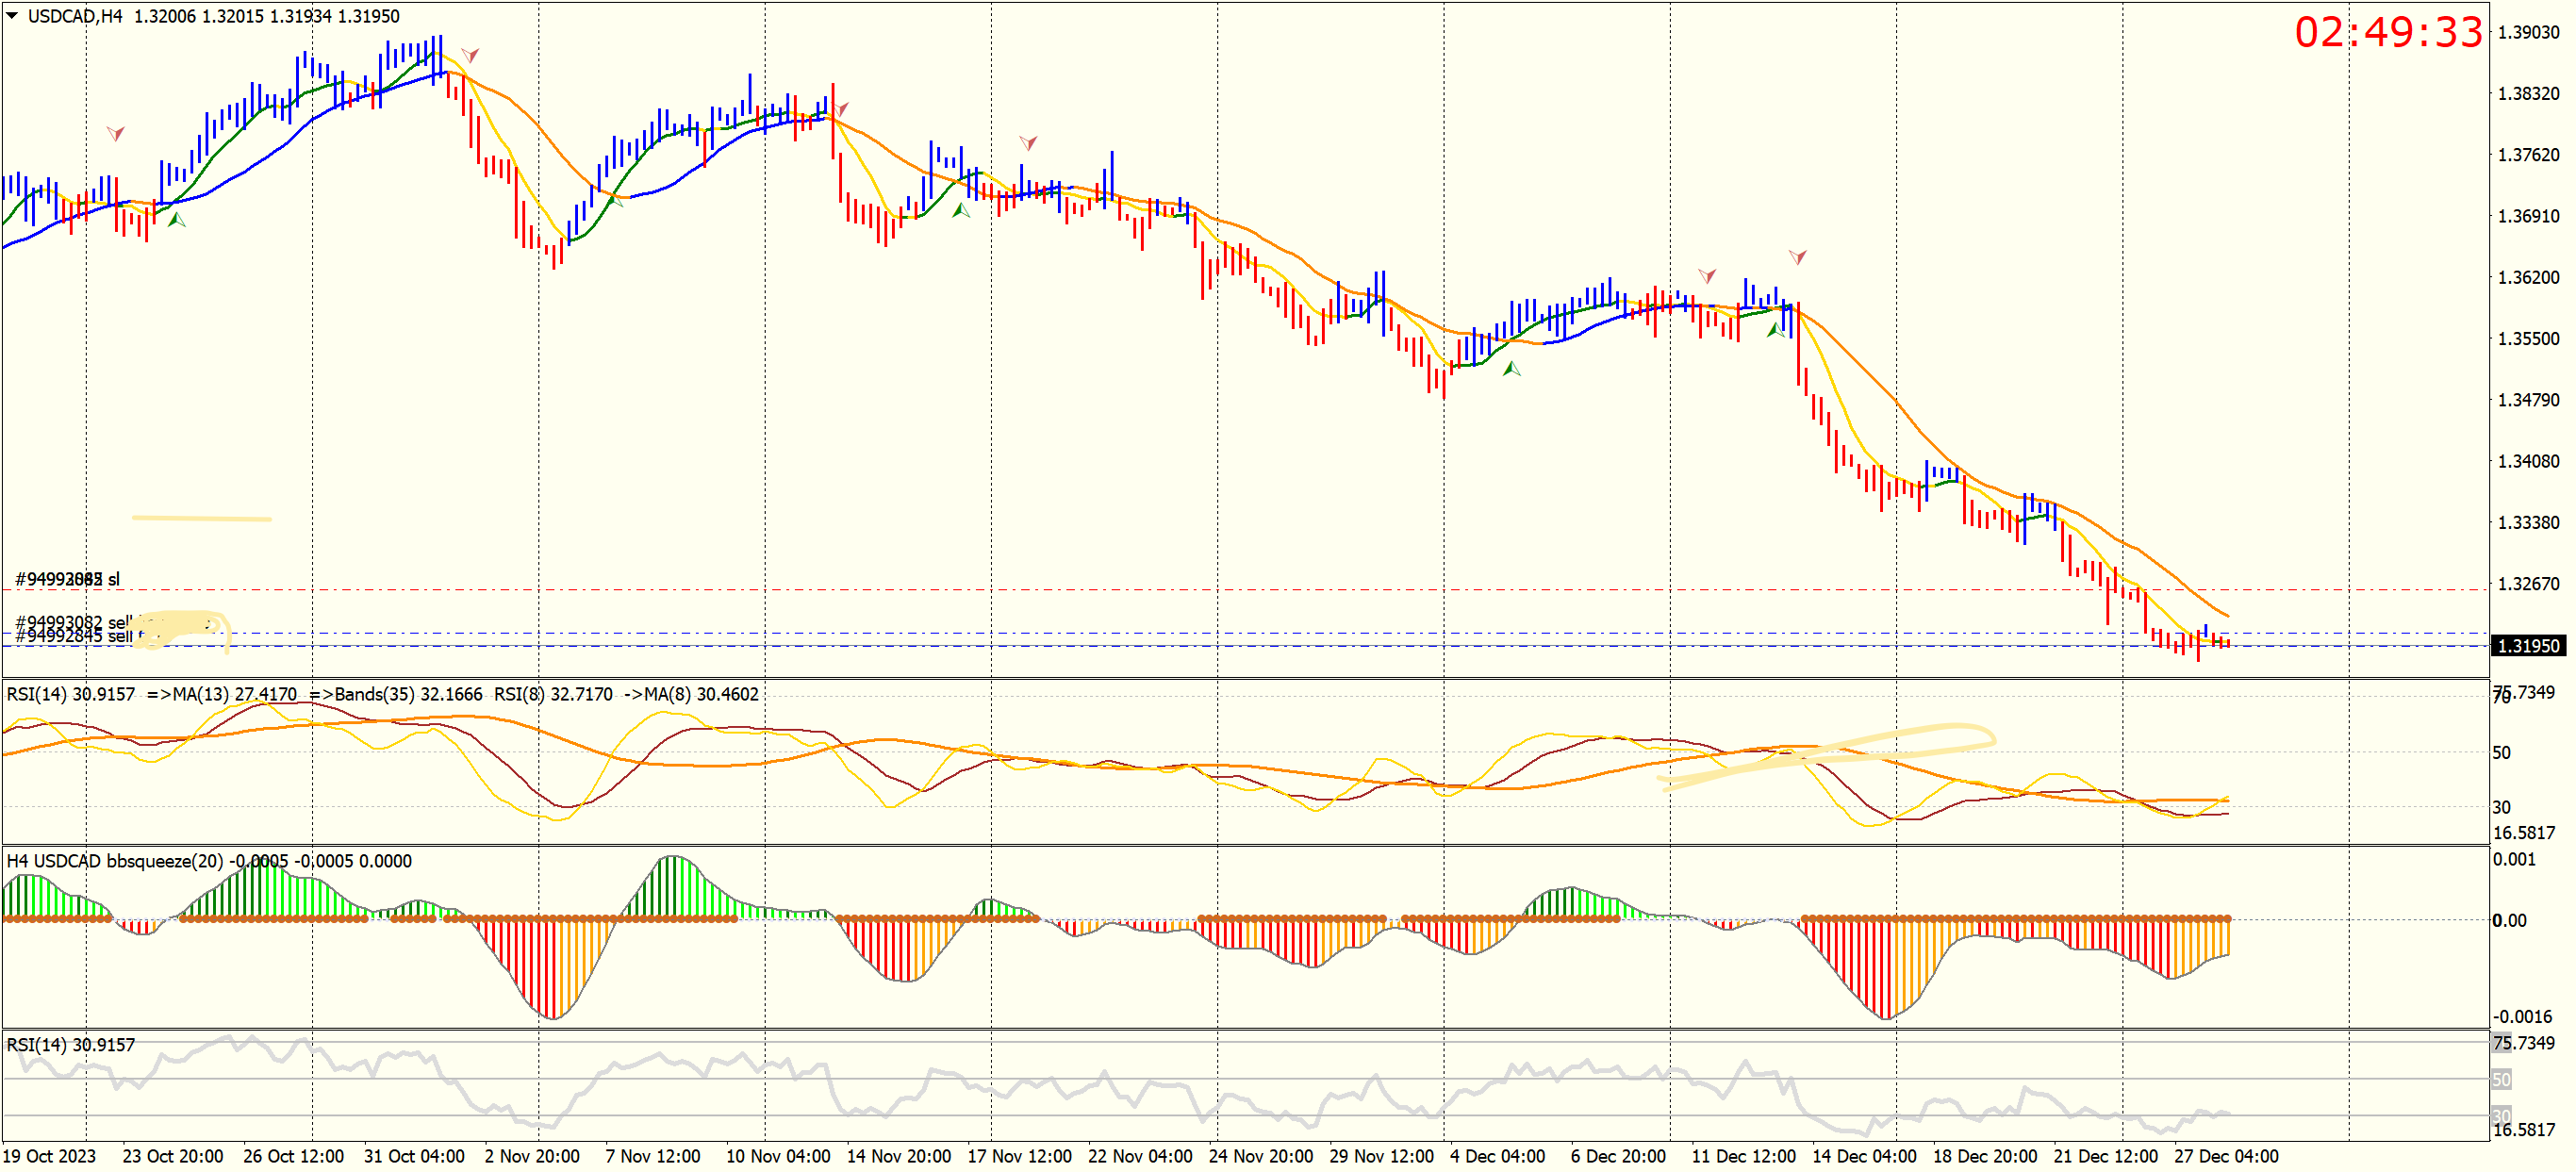Click the 1.39030 level on price scale

click(x=2528, y=32)
